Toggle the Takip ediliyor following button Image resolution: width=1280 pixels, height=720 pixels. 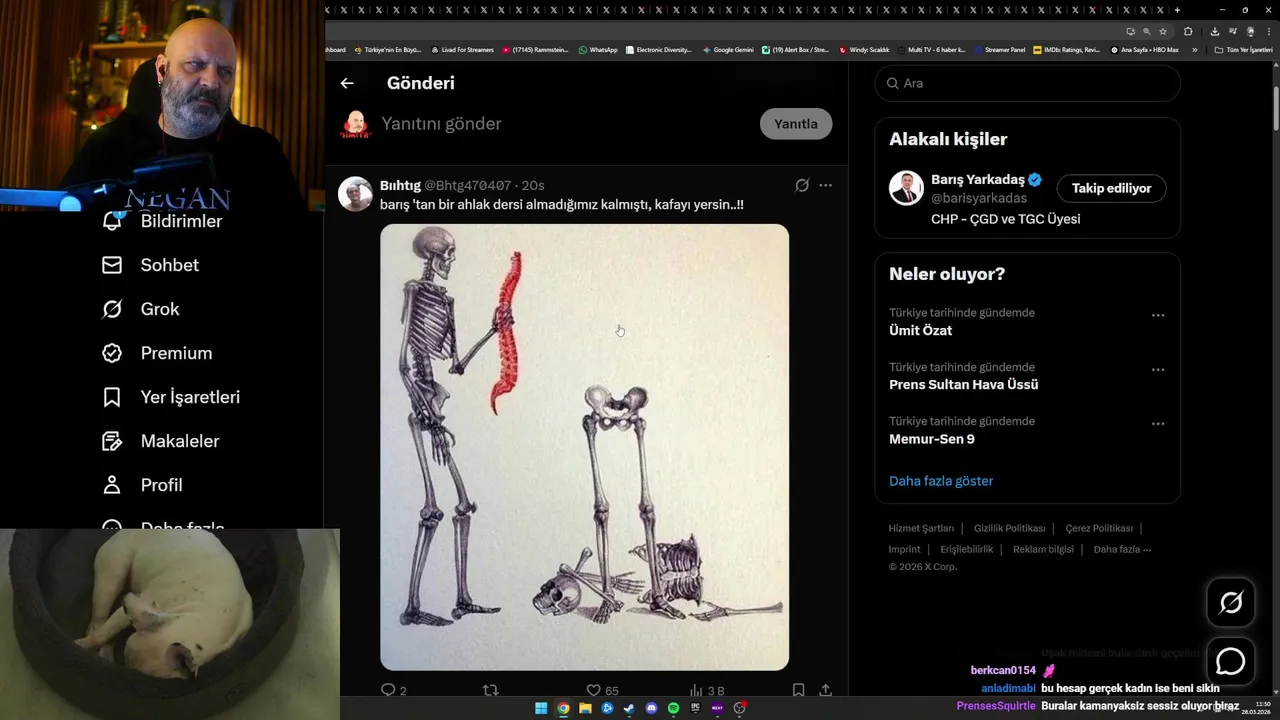coord(1111,188)
